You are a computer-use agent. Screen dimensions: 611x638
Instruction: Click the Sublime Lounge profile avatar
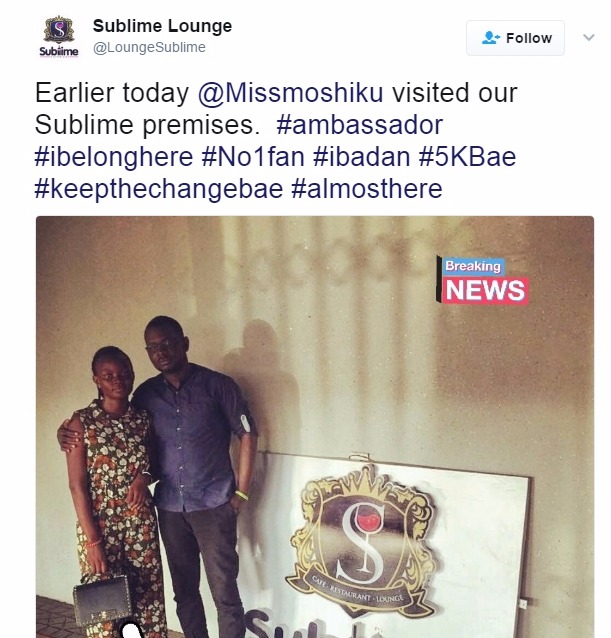pyautogui.click(x=59, y=37)
